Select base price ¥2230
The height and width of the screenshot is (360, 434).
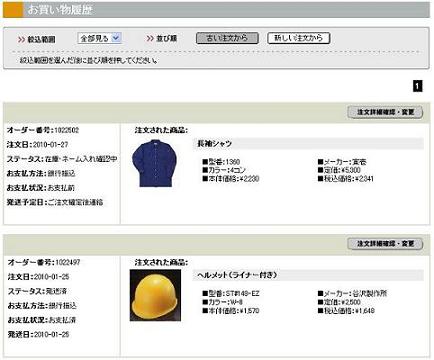tap(250, 179)
